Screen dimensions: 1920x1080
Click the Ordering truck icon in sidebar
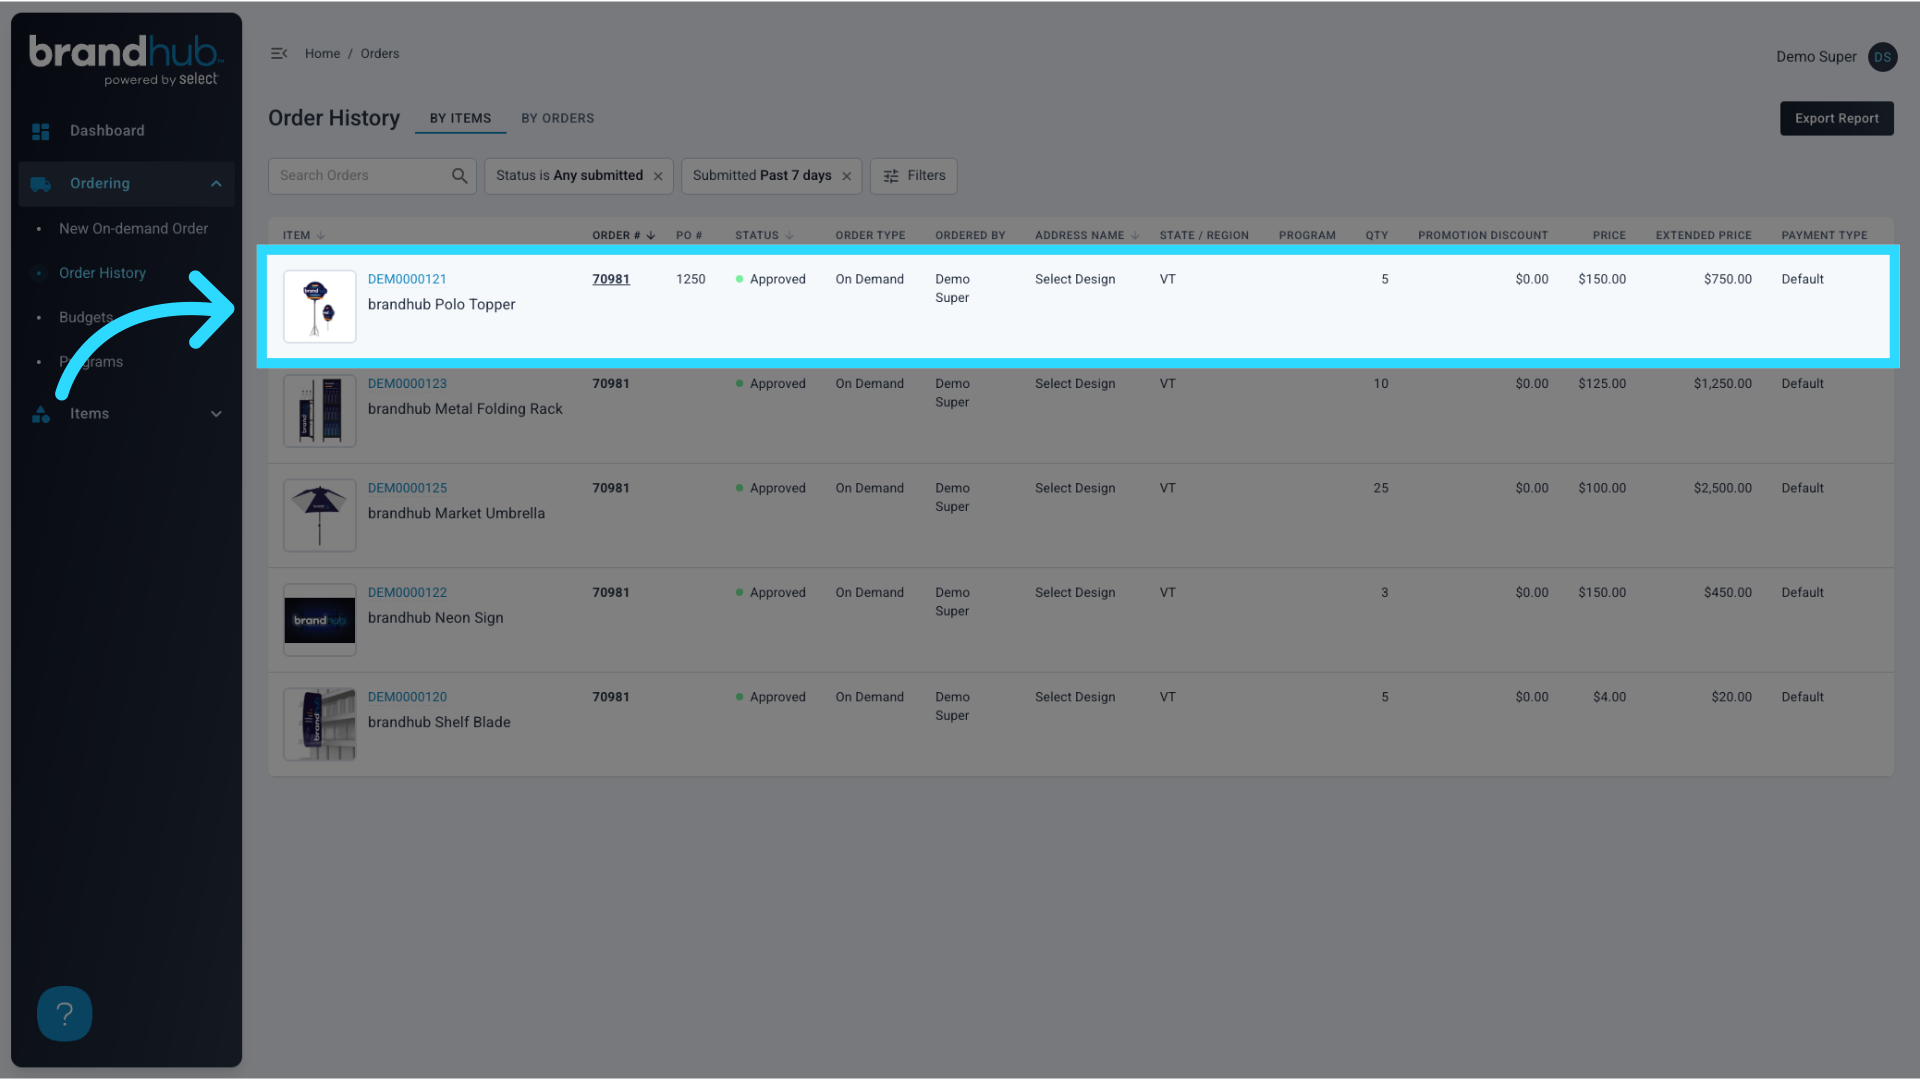pos(41,184)
